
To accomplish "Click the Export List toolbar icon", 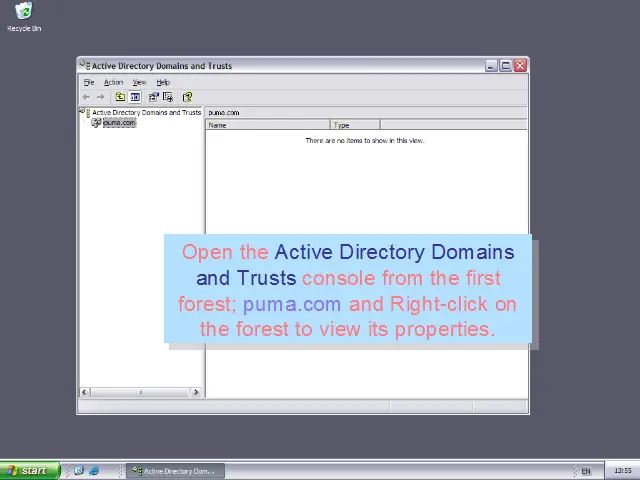I will click(168, 97).
